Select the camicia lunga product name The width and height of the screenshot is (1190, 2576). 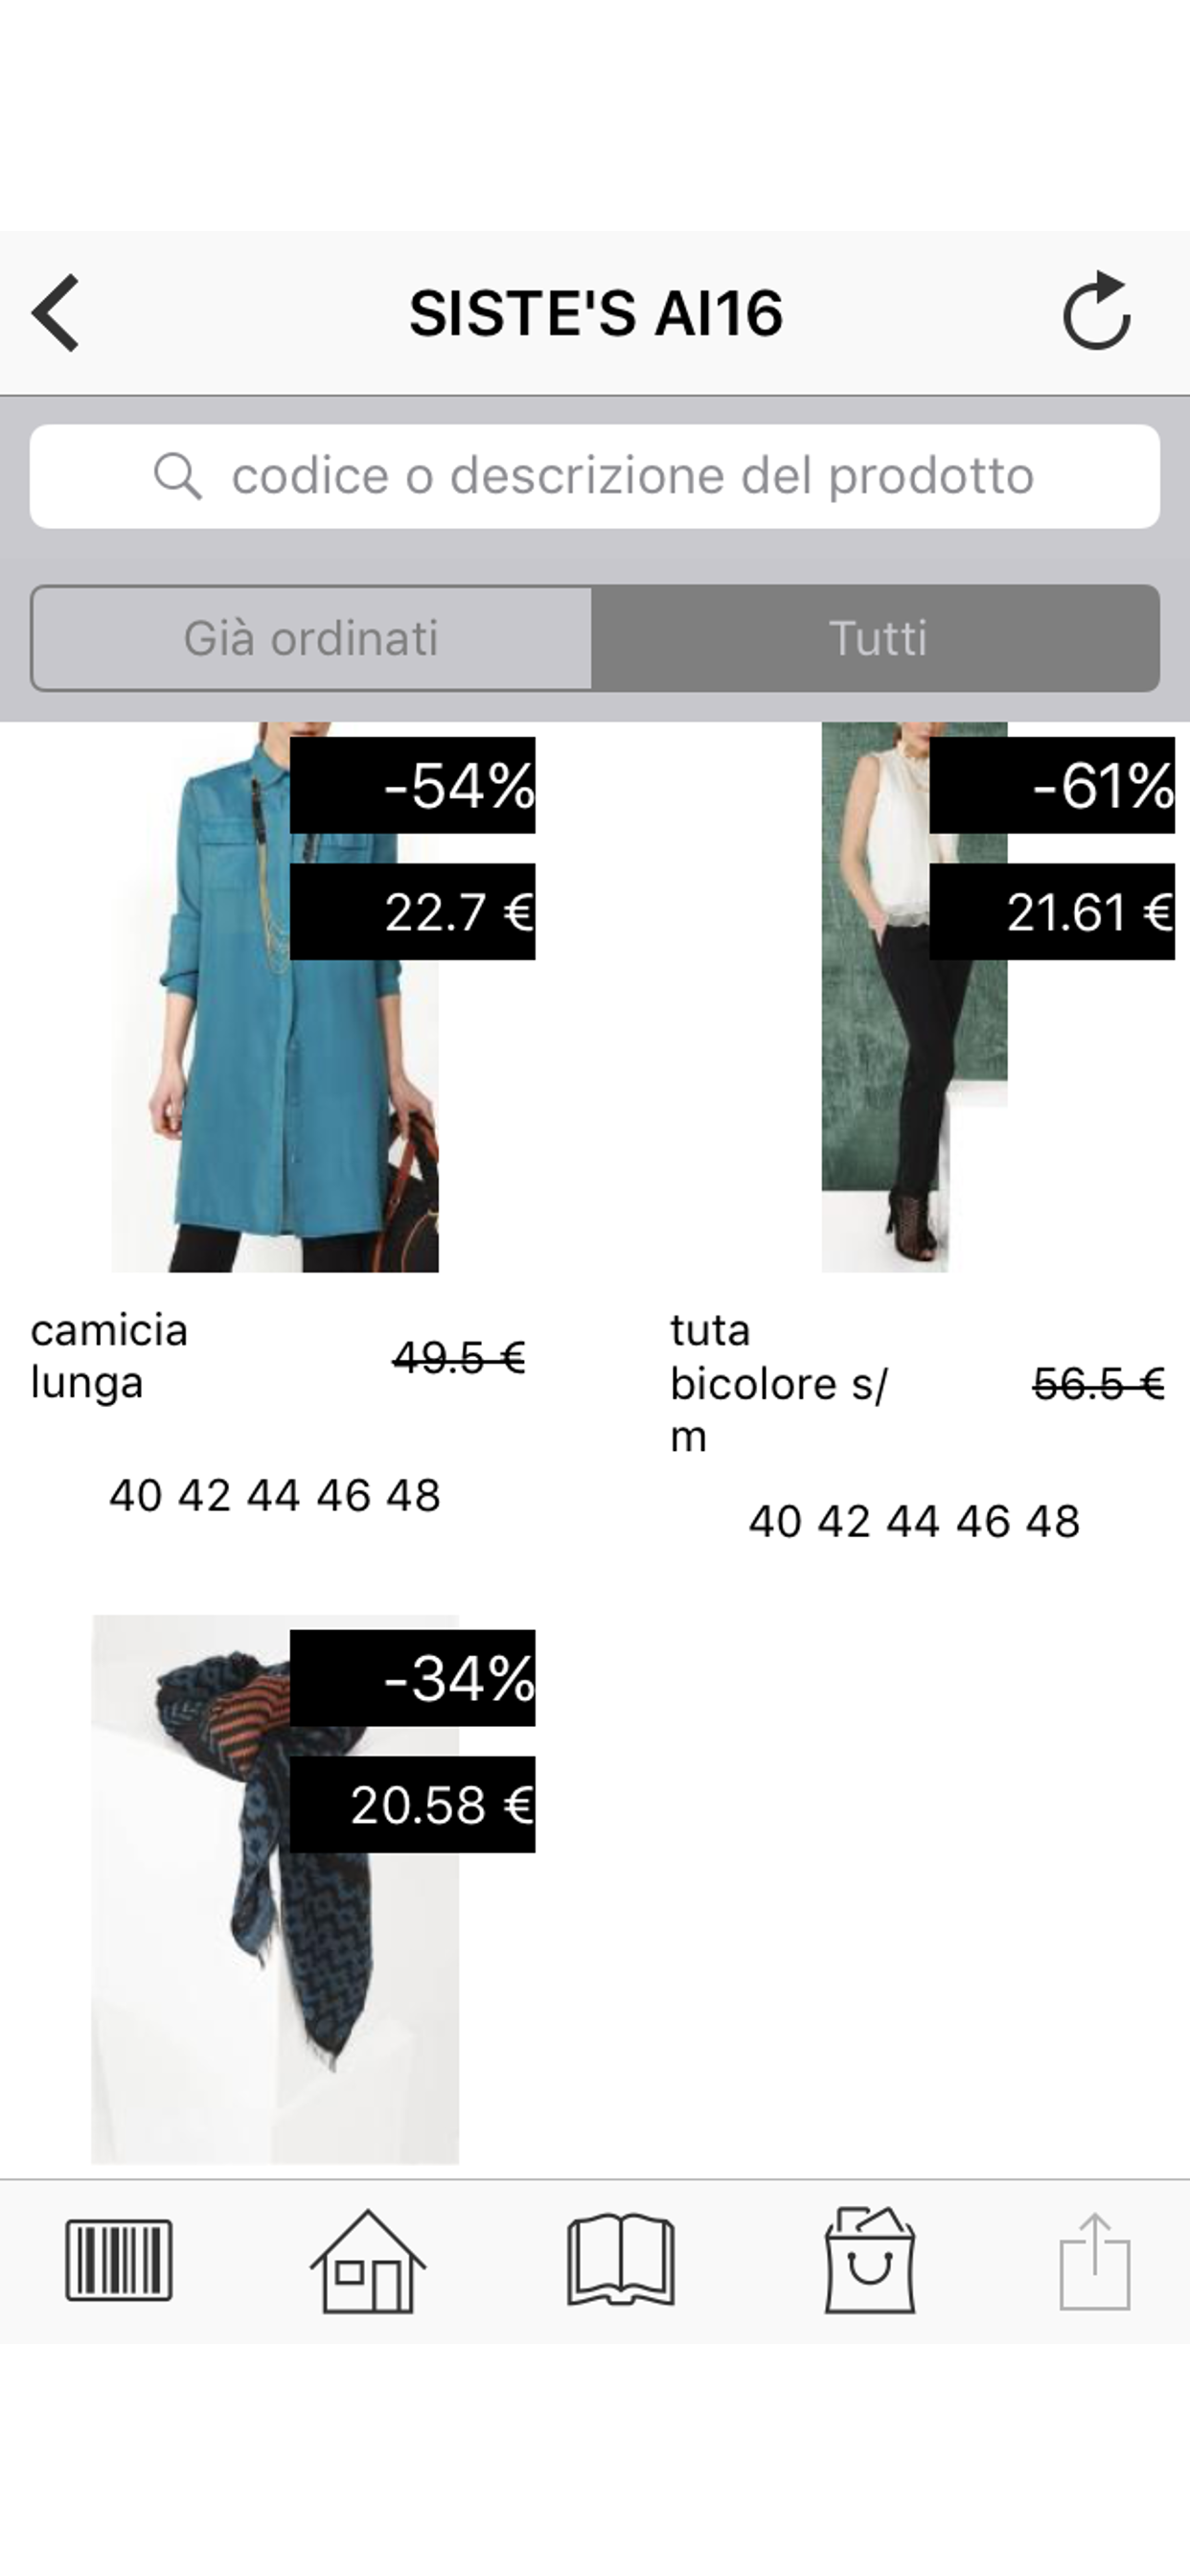pos(109,1357)
